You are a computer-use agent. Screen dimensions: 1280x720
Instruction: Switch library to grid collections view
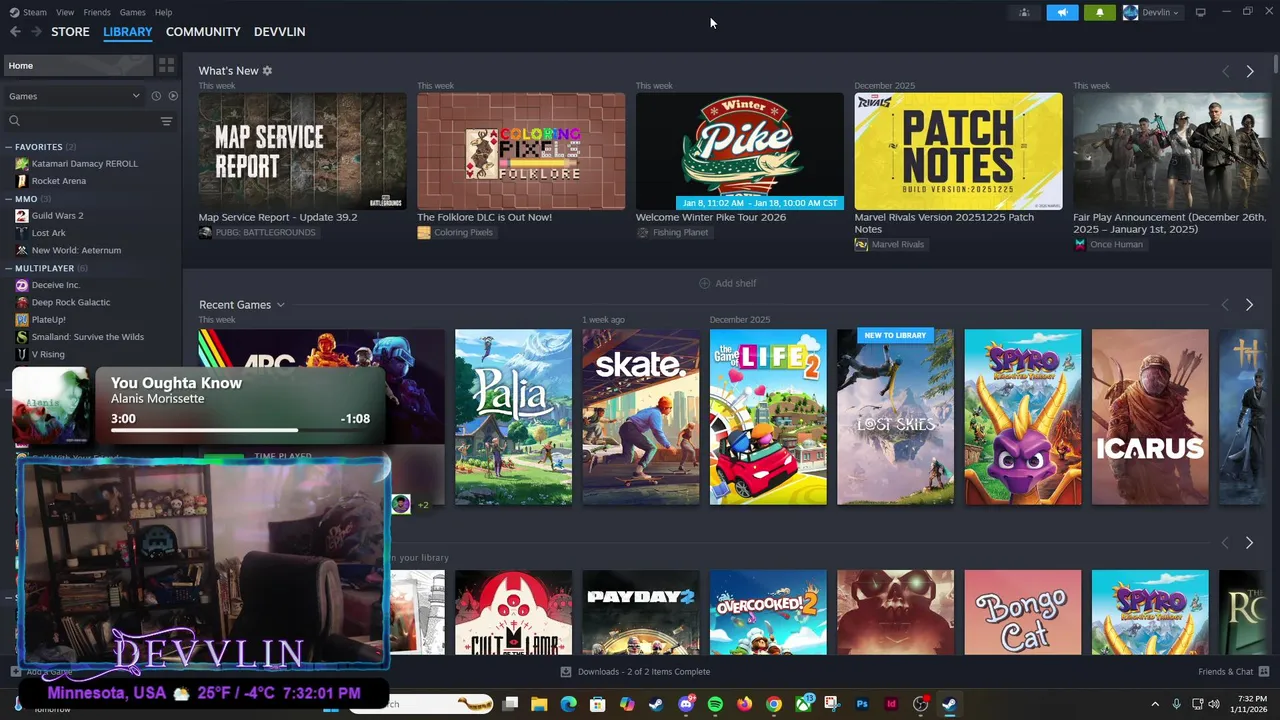click(x=166, y=65)
